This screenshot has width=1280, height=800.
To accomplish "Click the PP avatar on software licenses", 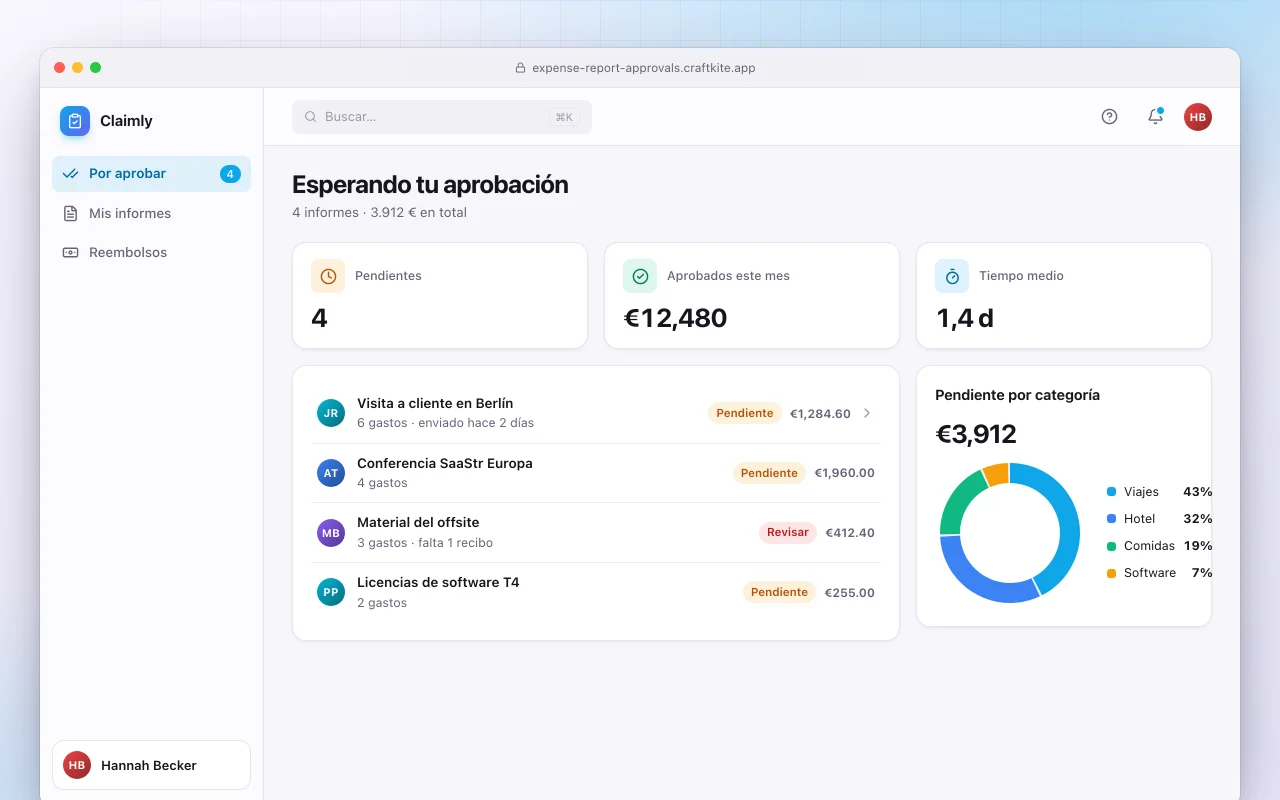I will (x=331, y=592).
